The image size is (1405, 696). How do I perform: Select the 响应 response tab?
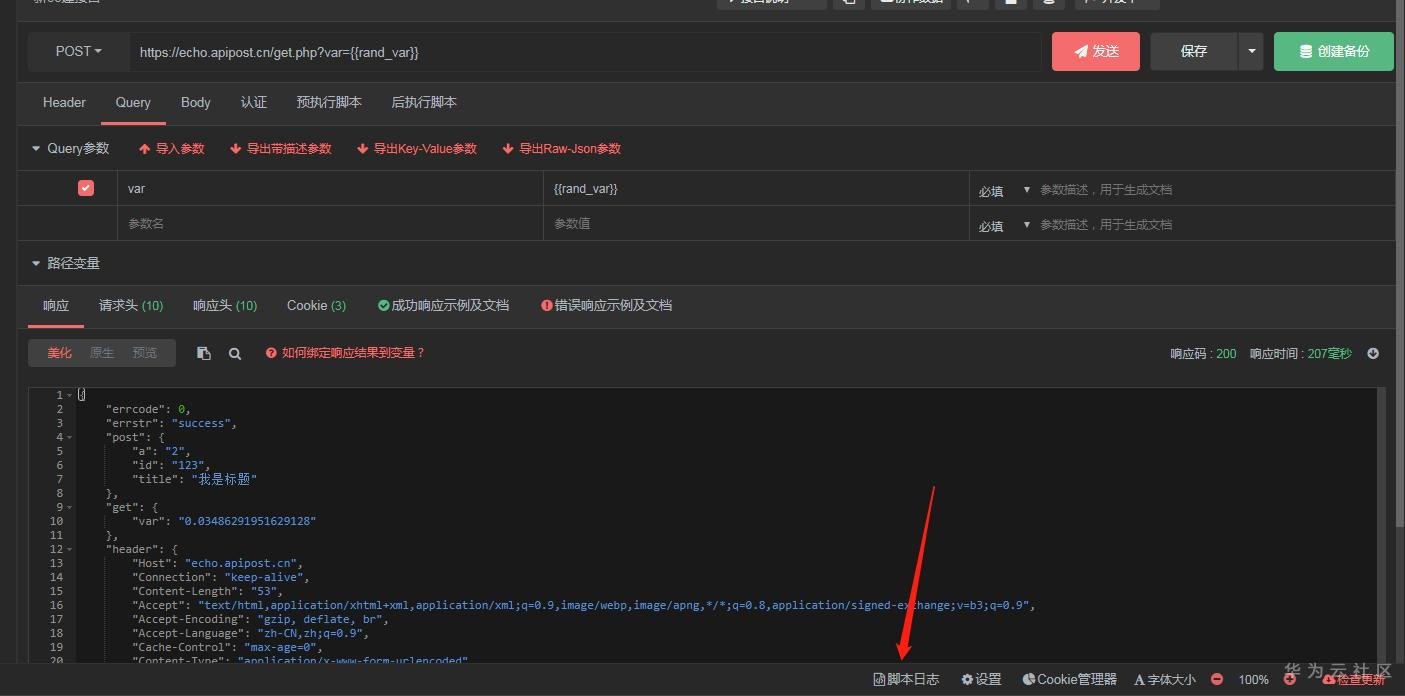click(x=56, y=305)
